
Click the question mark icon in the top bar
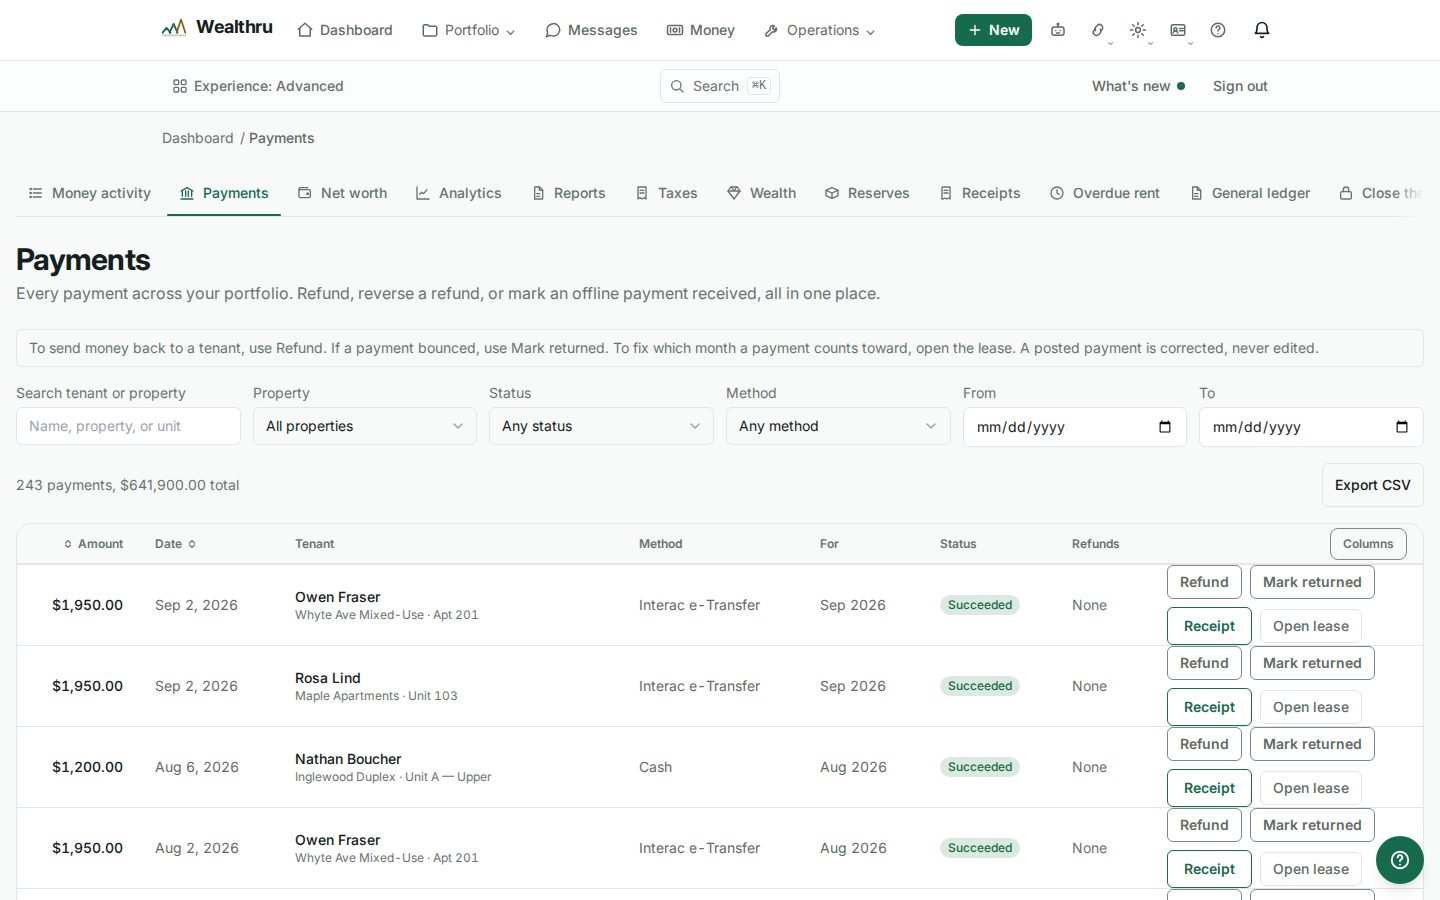1218,30
